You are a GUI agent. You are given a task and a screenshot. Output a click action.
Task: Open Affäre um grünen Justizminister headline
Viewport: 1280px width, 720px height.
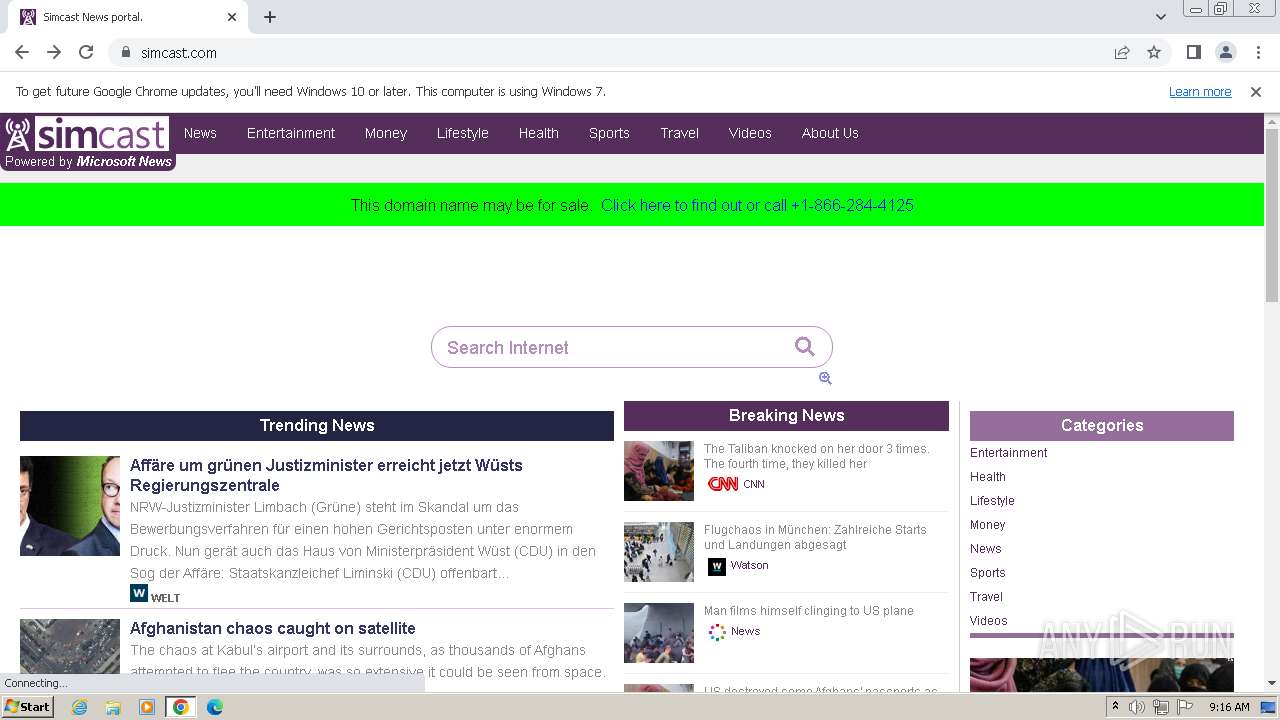(326, 475)
